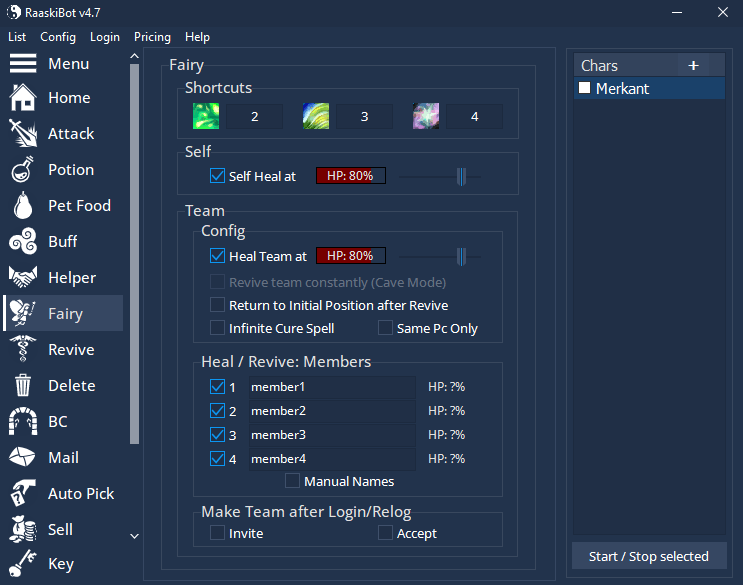
Task: Open the Login menu
Action: (x=105, y=37)
